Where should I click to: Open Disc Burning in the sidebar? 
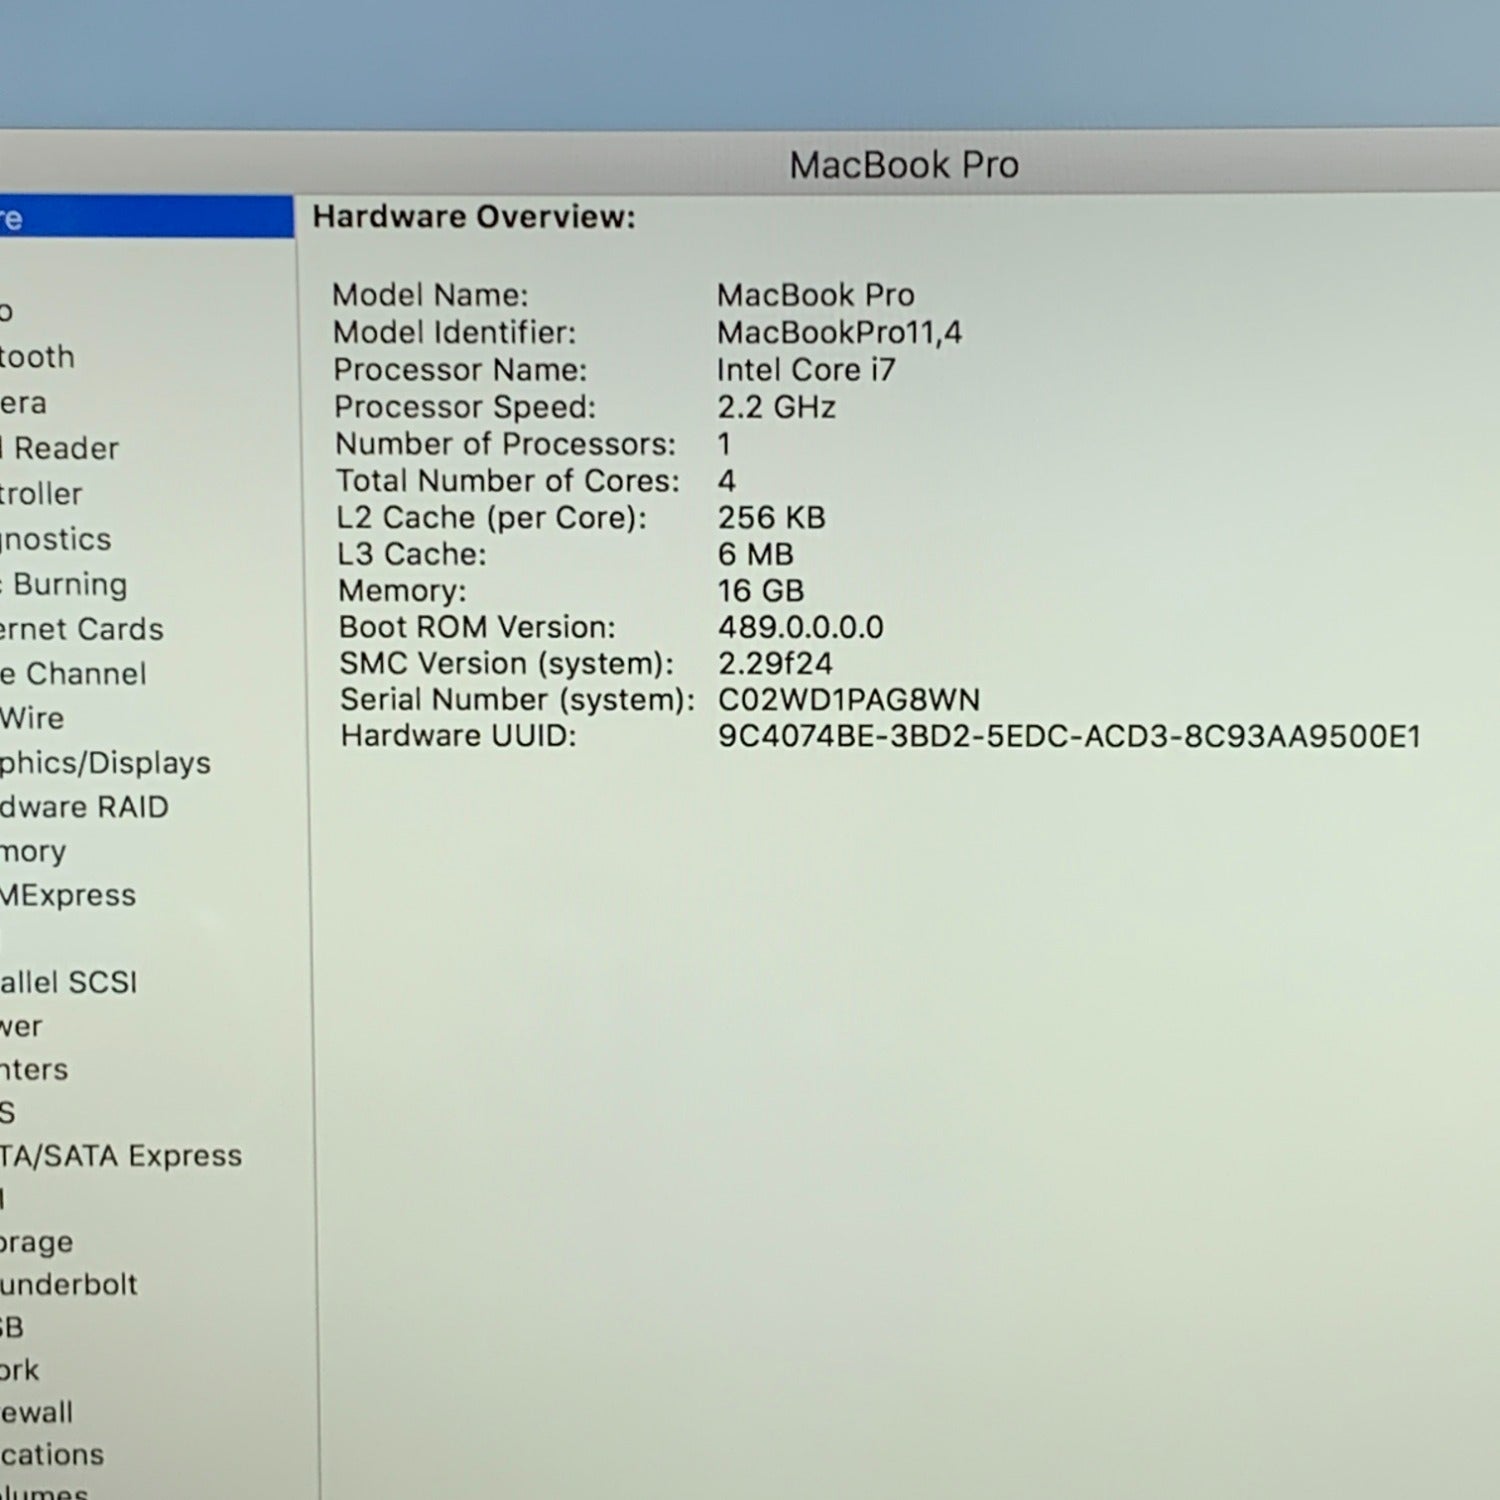pyautogui.click(x=66, y=584)
